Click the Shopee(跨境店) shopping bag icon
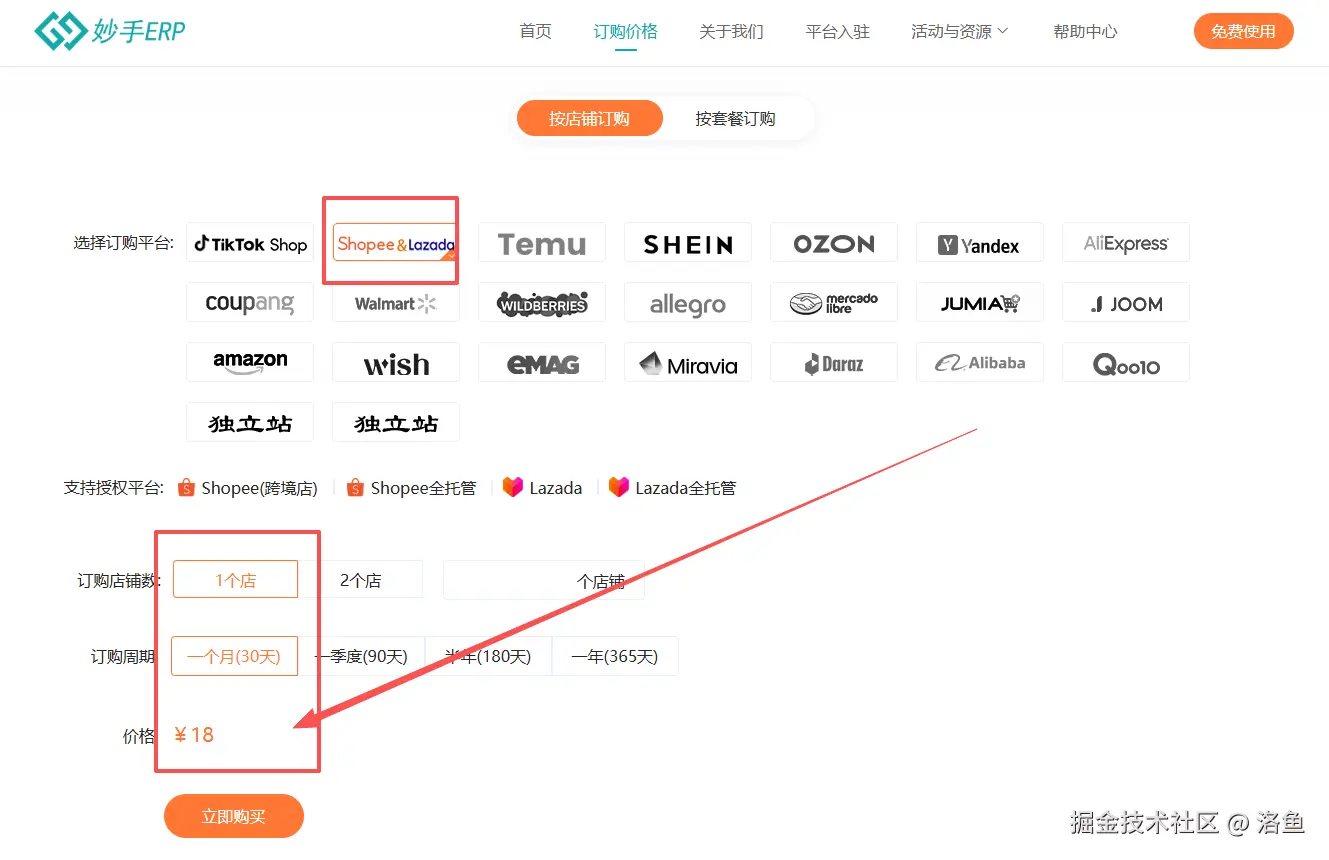 [x=186, y=488]
